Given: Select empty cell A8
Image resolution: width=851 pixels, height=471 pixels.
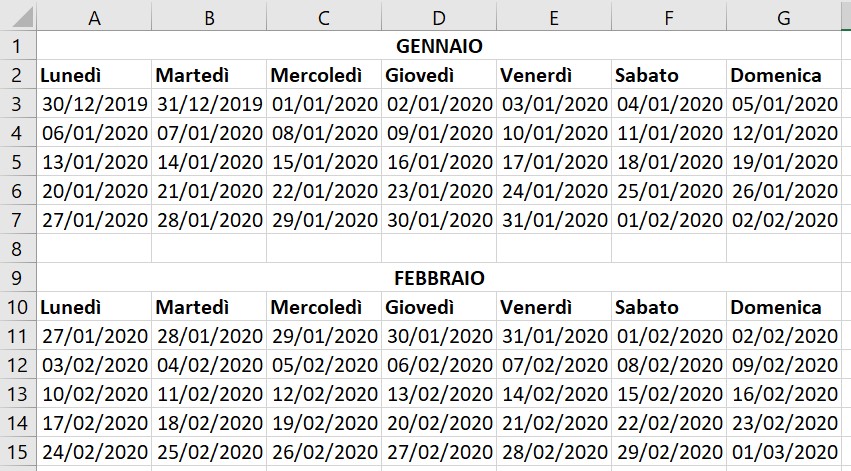Looking at the screenshot, I should point(94,249).
